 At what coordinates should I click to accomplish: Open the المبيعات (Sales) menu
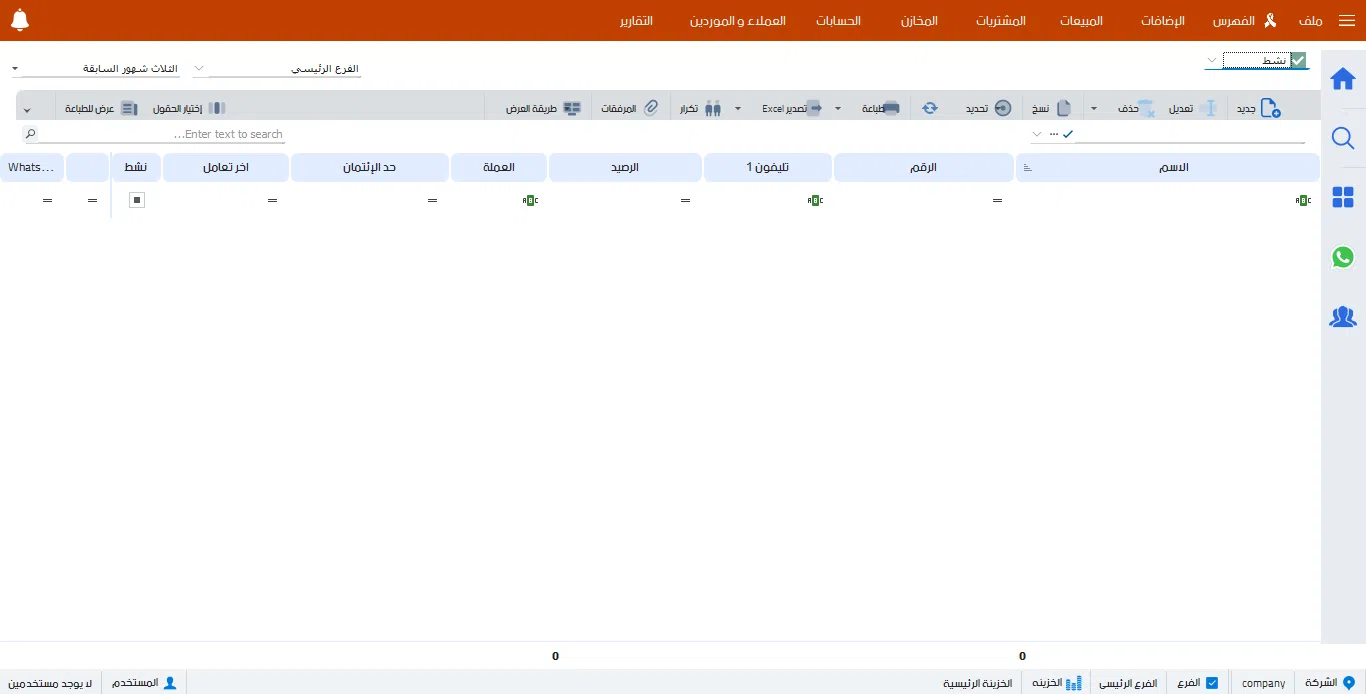click(x=1081, y=21)
